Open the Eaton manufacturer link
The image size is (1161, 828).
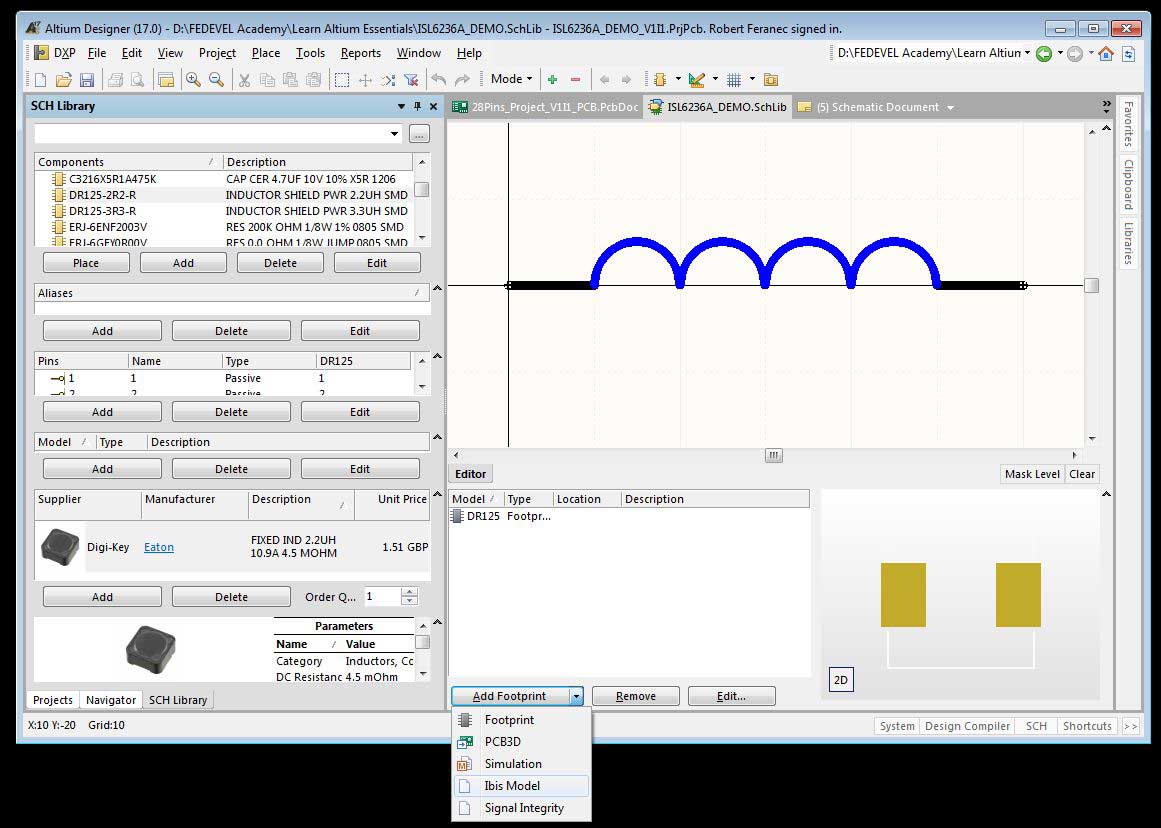pos(158,547)
